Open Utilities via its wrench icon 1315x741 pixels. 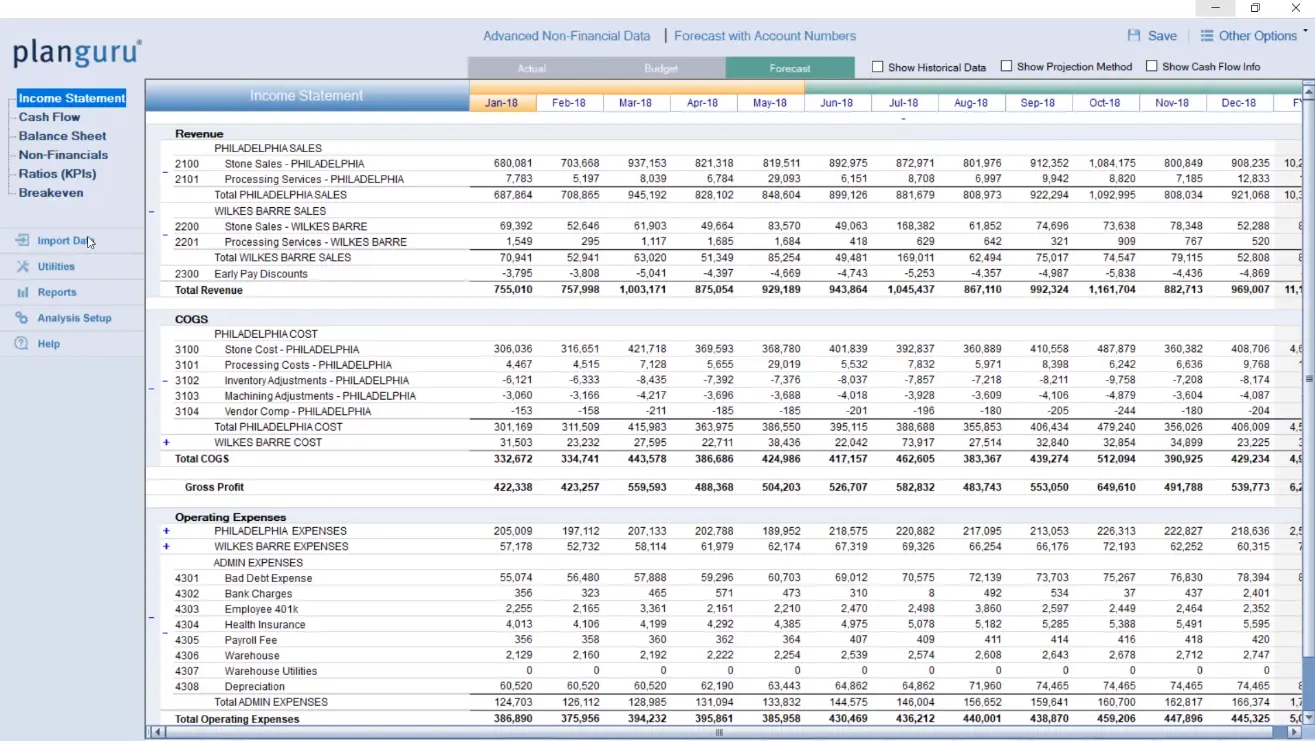point(22,267)
